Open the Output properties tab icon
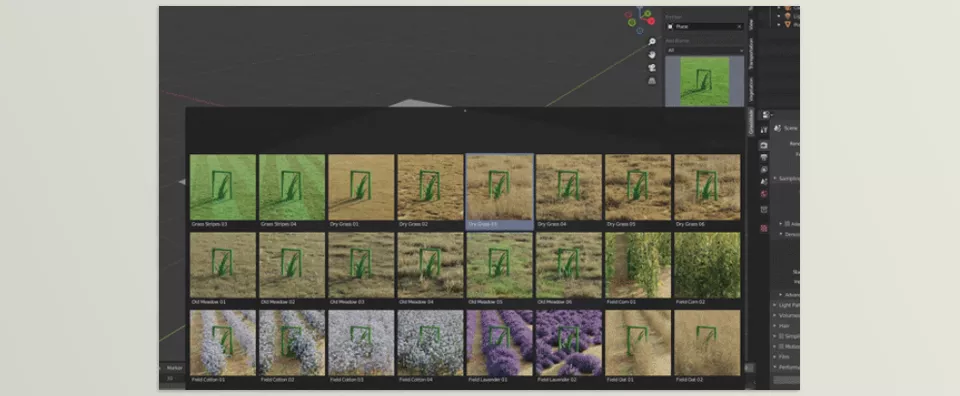This screenshot has height=396, width=960. [763, 157]
